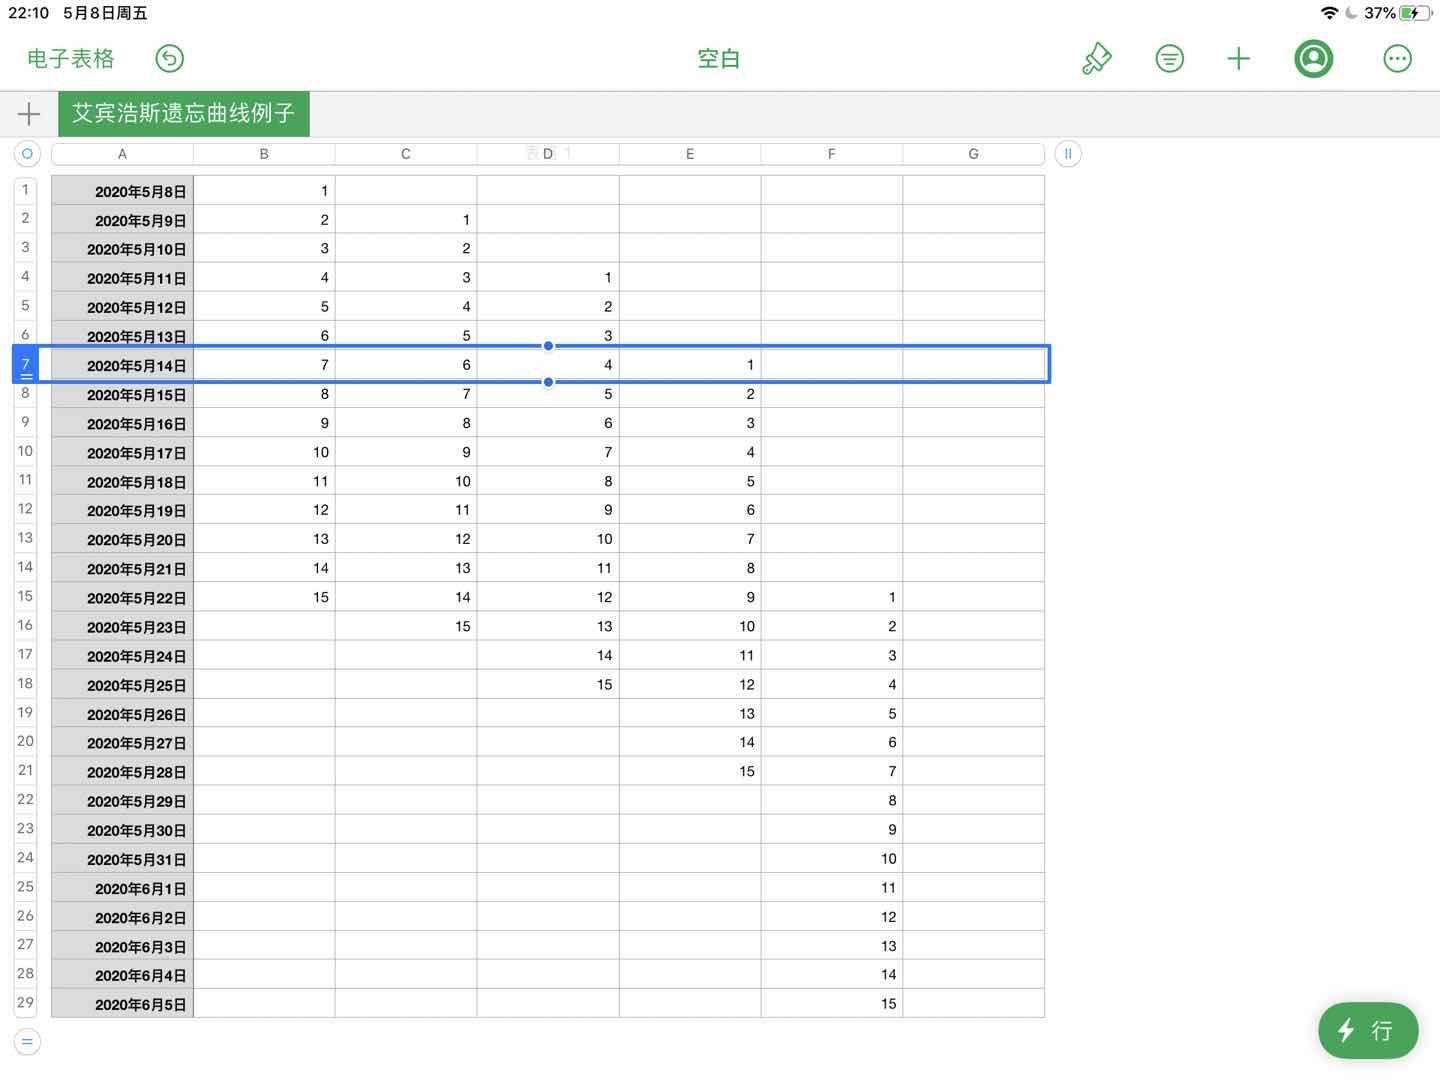The image size is (1440, 1080).
Task: Select row 29 header
Action: pos(25,1003)
